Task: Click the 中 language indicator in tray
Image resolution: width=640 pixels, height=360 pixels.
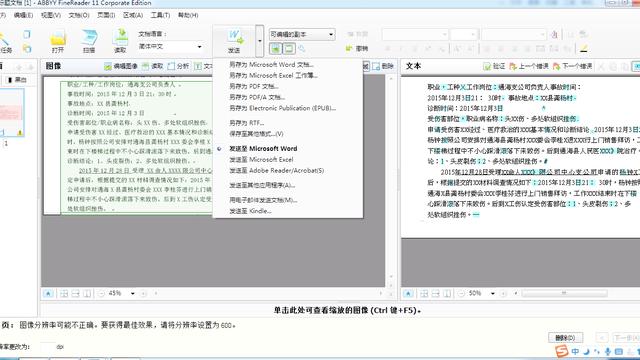Action: (x=575, y=351)
